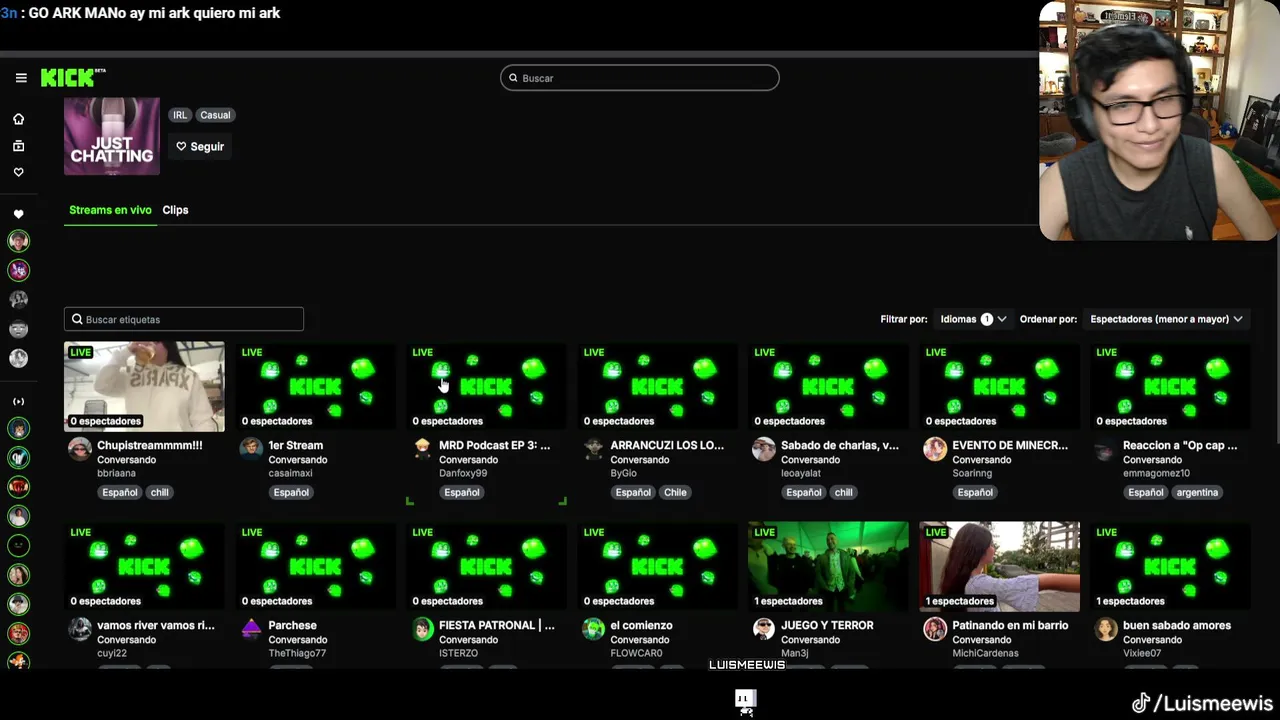Screen dimensions: 1280x720
Task: Open Sabado de charlas stream title
Action: (840, 445)
